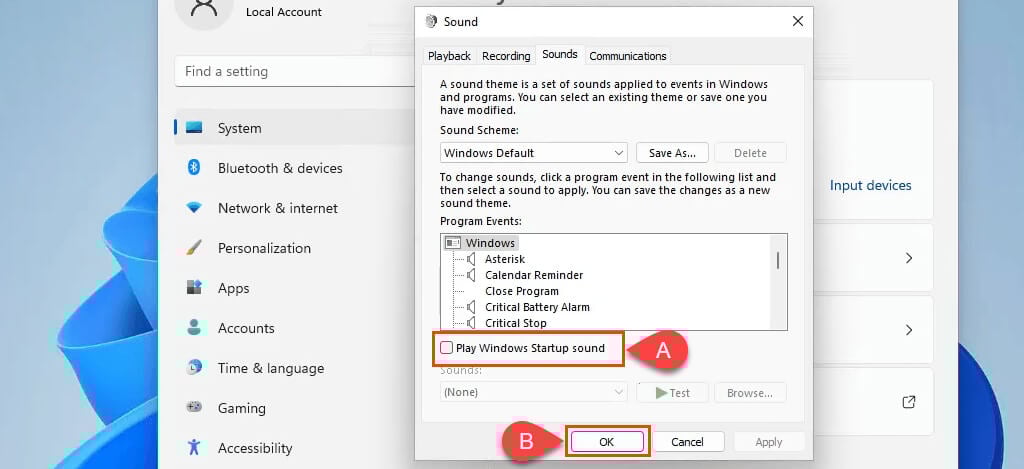Click the Accounts person icon
The height and width of the screenshot is (469, 1024).
(194, 327)
